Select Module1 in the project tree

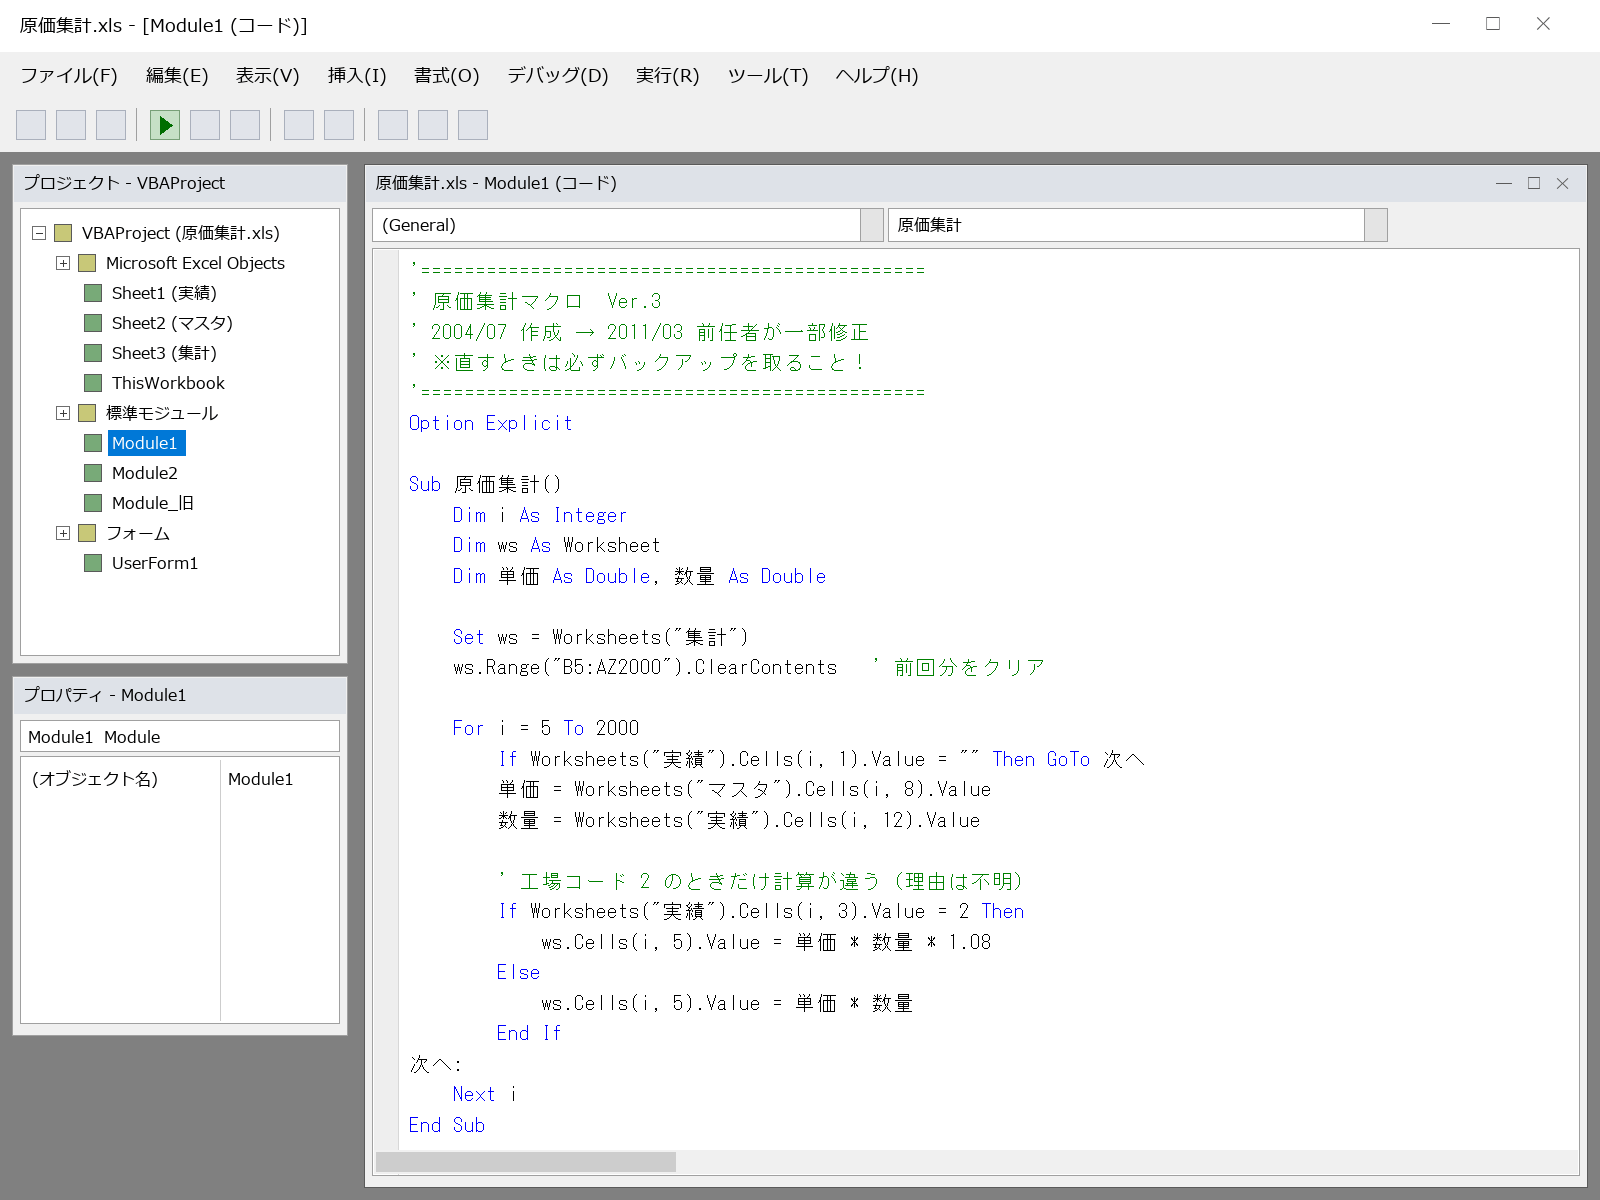pyautogui.click(x=145, y=443)
